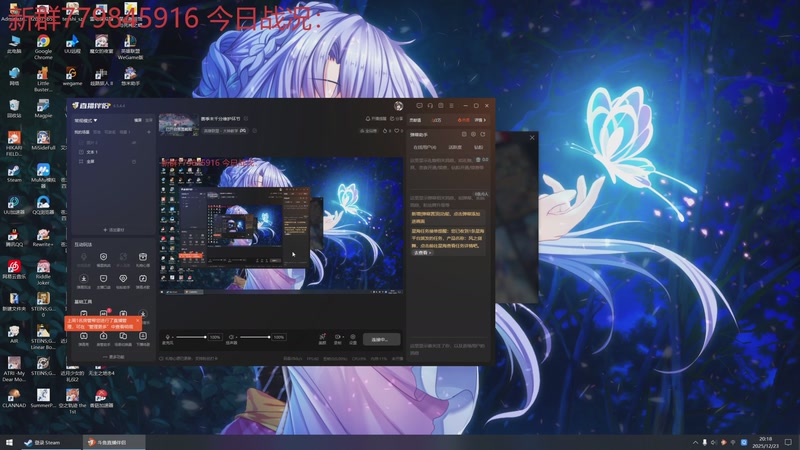Open the 主播口令 tool icon

(104, 281)
